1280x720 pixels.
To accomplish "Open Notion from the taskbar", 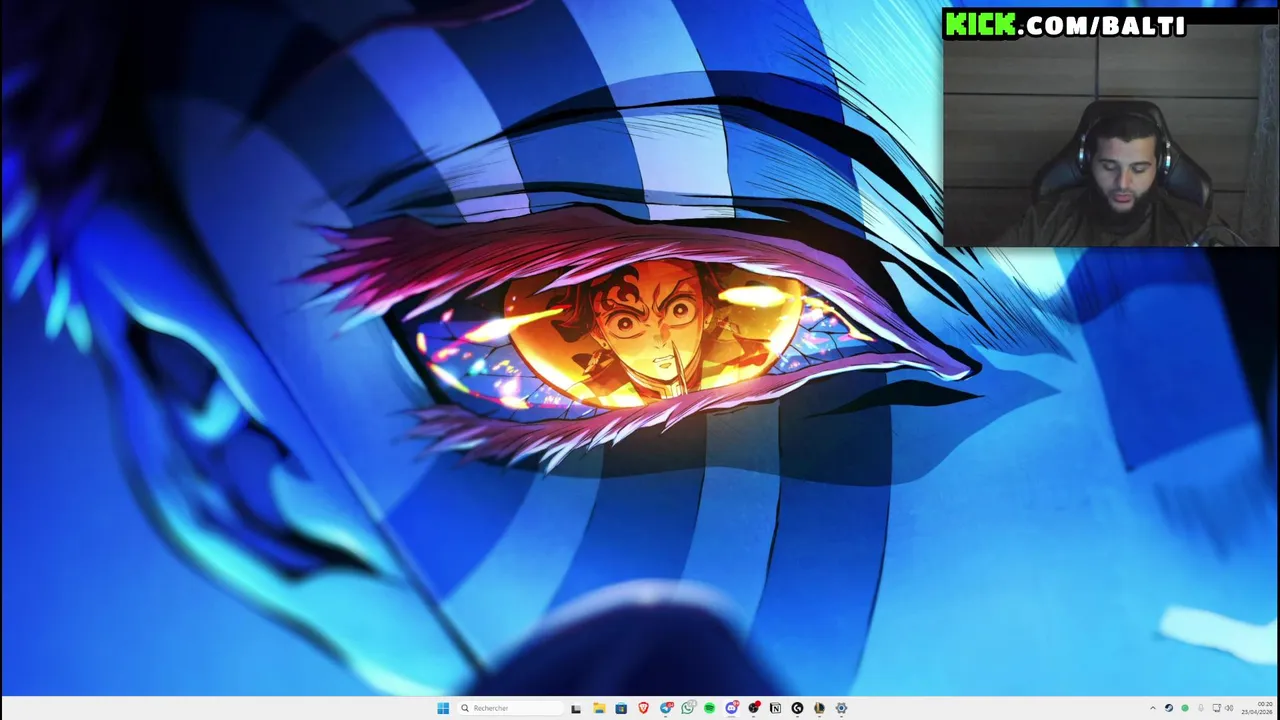I will 775,708.
